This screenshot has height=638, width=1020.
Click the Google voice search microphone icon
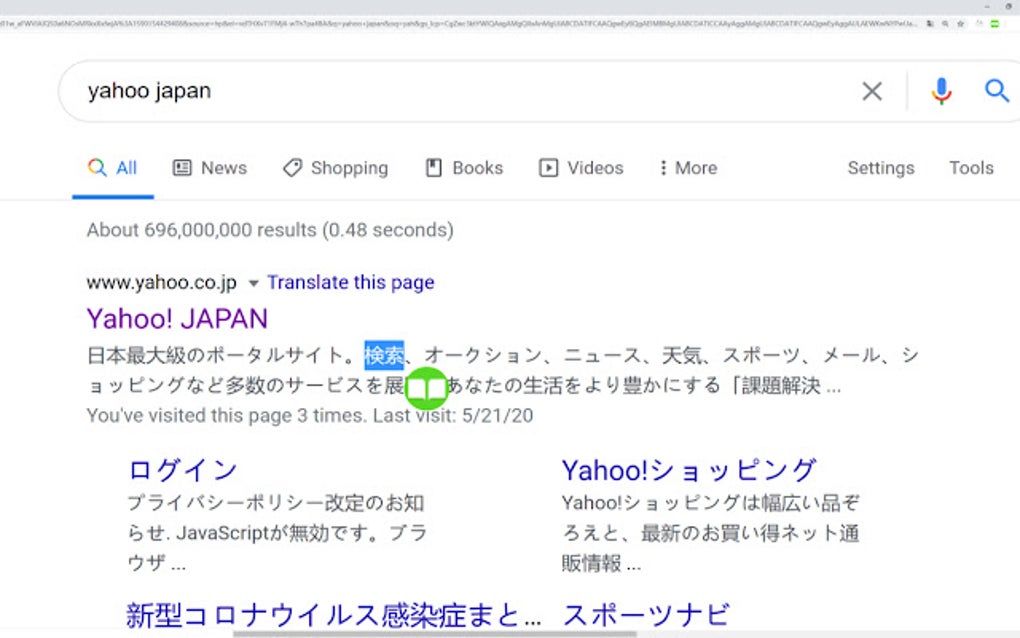pos(940,90)
